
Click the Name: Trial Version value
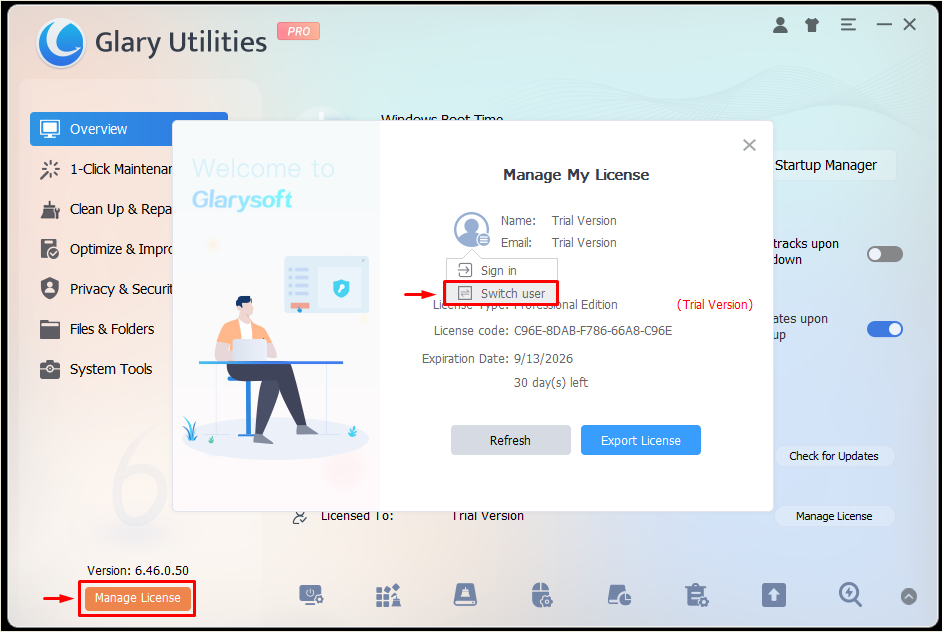(584, 220)
